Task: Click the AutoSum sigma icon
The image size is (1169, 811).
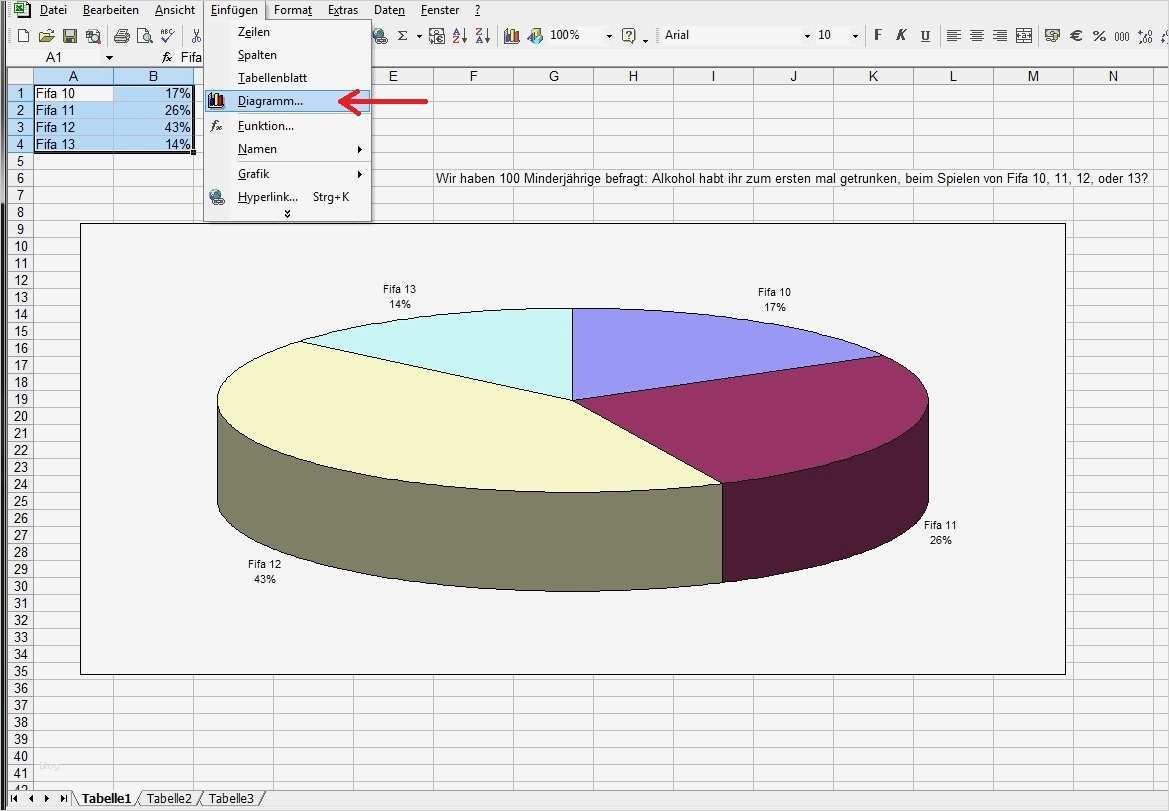Action: pos(403,36)
